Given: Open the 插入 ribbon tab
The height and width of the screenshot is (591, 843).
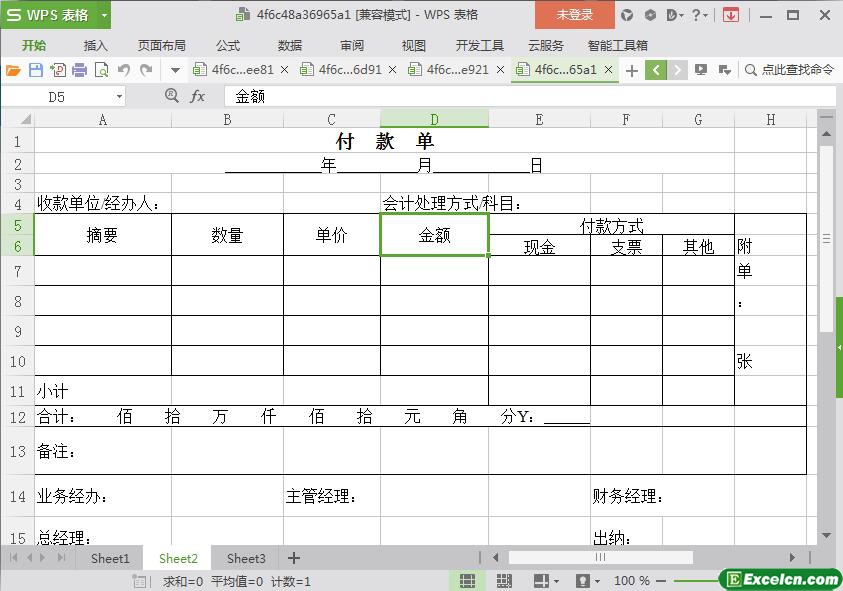Looking at the screenshot, I should [x=96, y=46].
